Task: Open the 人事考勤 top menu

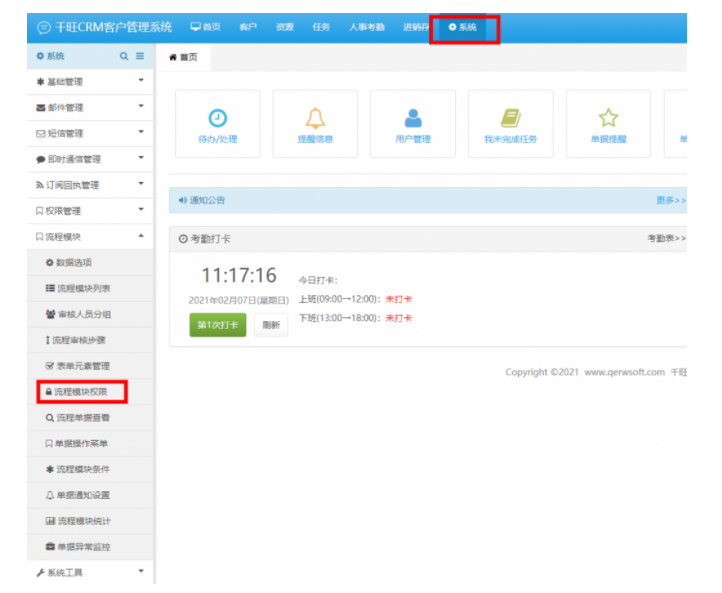Action: 367,27
